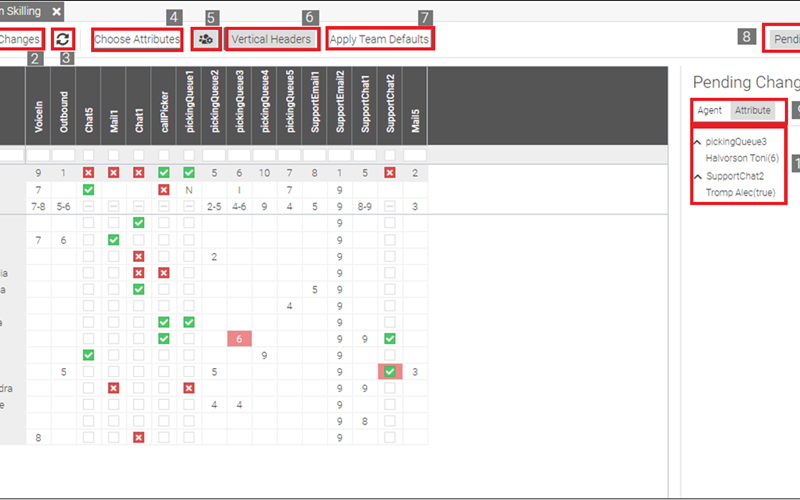This screenshot has height=500, width=800.
Task: Select the 8 cell under SupportChat1
Action: [365, 421]
